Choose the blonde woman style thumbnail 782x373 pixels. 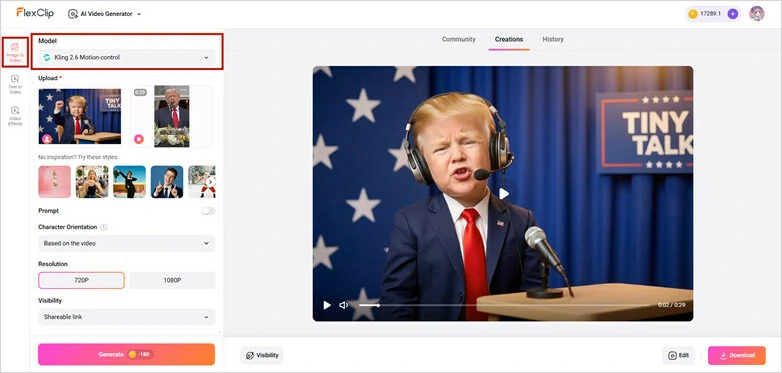pyautogui.click(x=92, y=182)
